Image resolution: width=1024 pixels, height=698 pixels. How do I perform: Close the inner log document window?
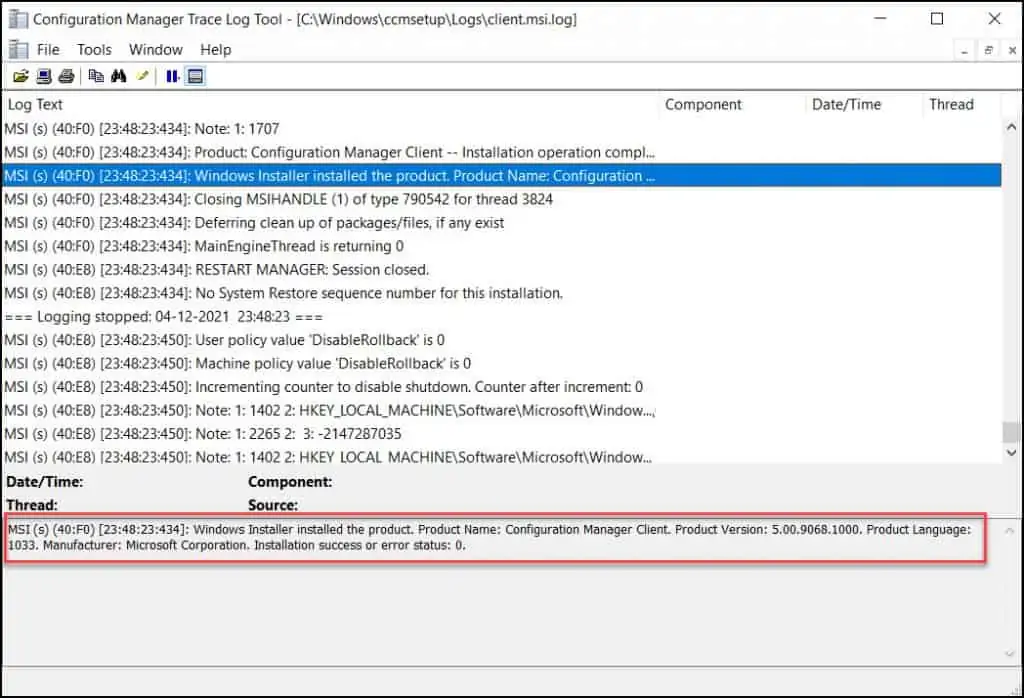tap(1012, 50)
